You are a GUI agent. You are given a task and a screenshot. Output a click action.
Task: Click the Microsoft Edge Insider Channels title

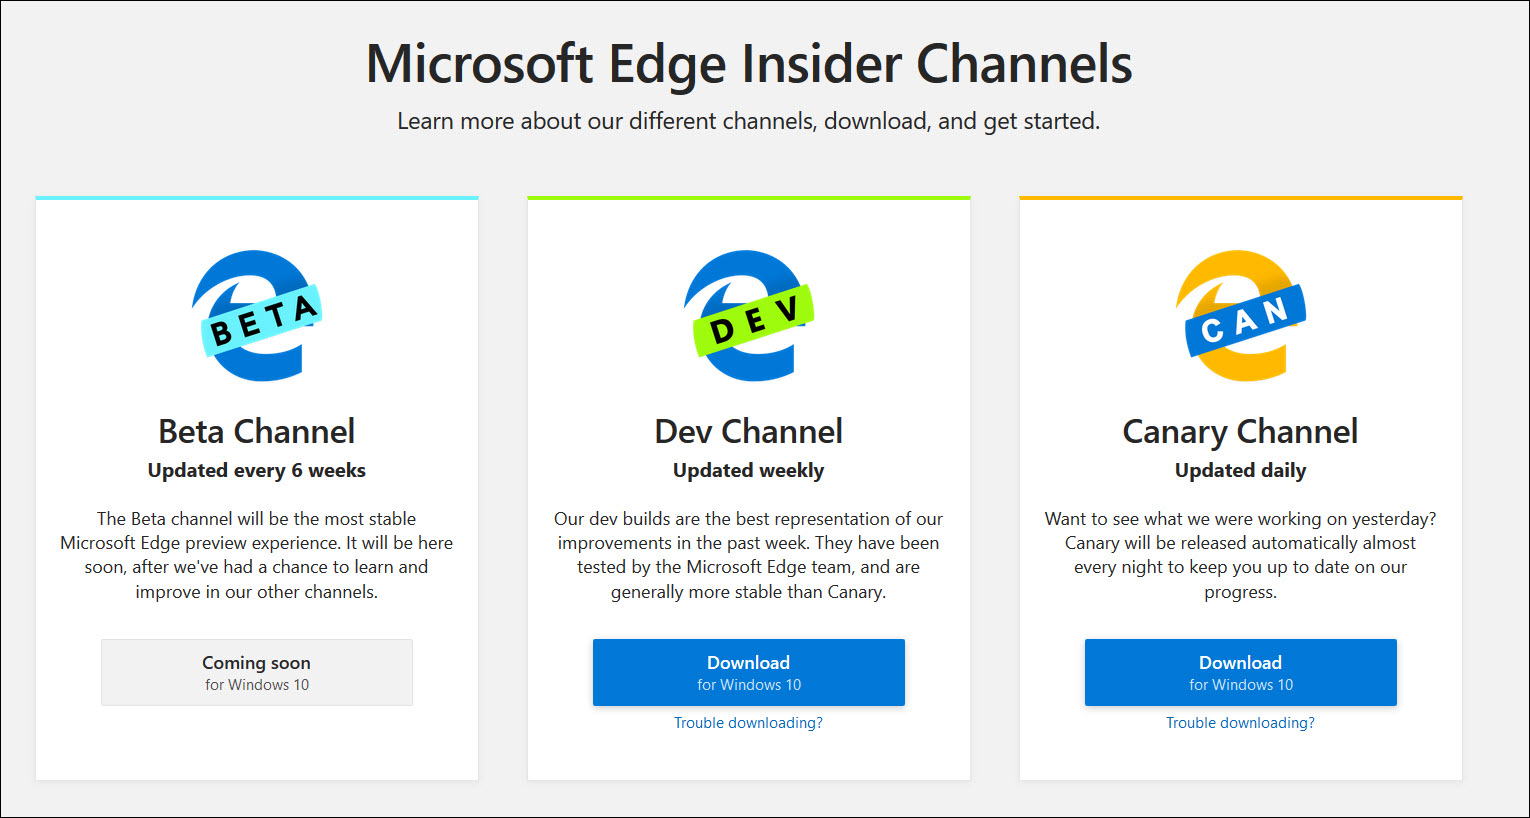pyautogui.click(x=749, y=64)
